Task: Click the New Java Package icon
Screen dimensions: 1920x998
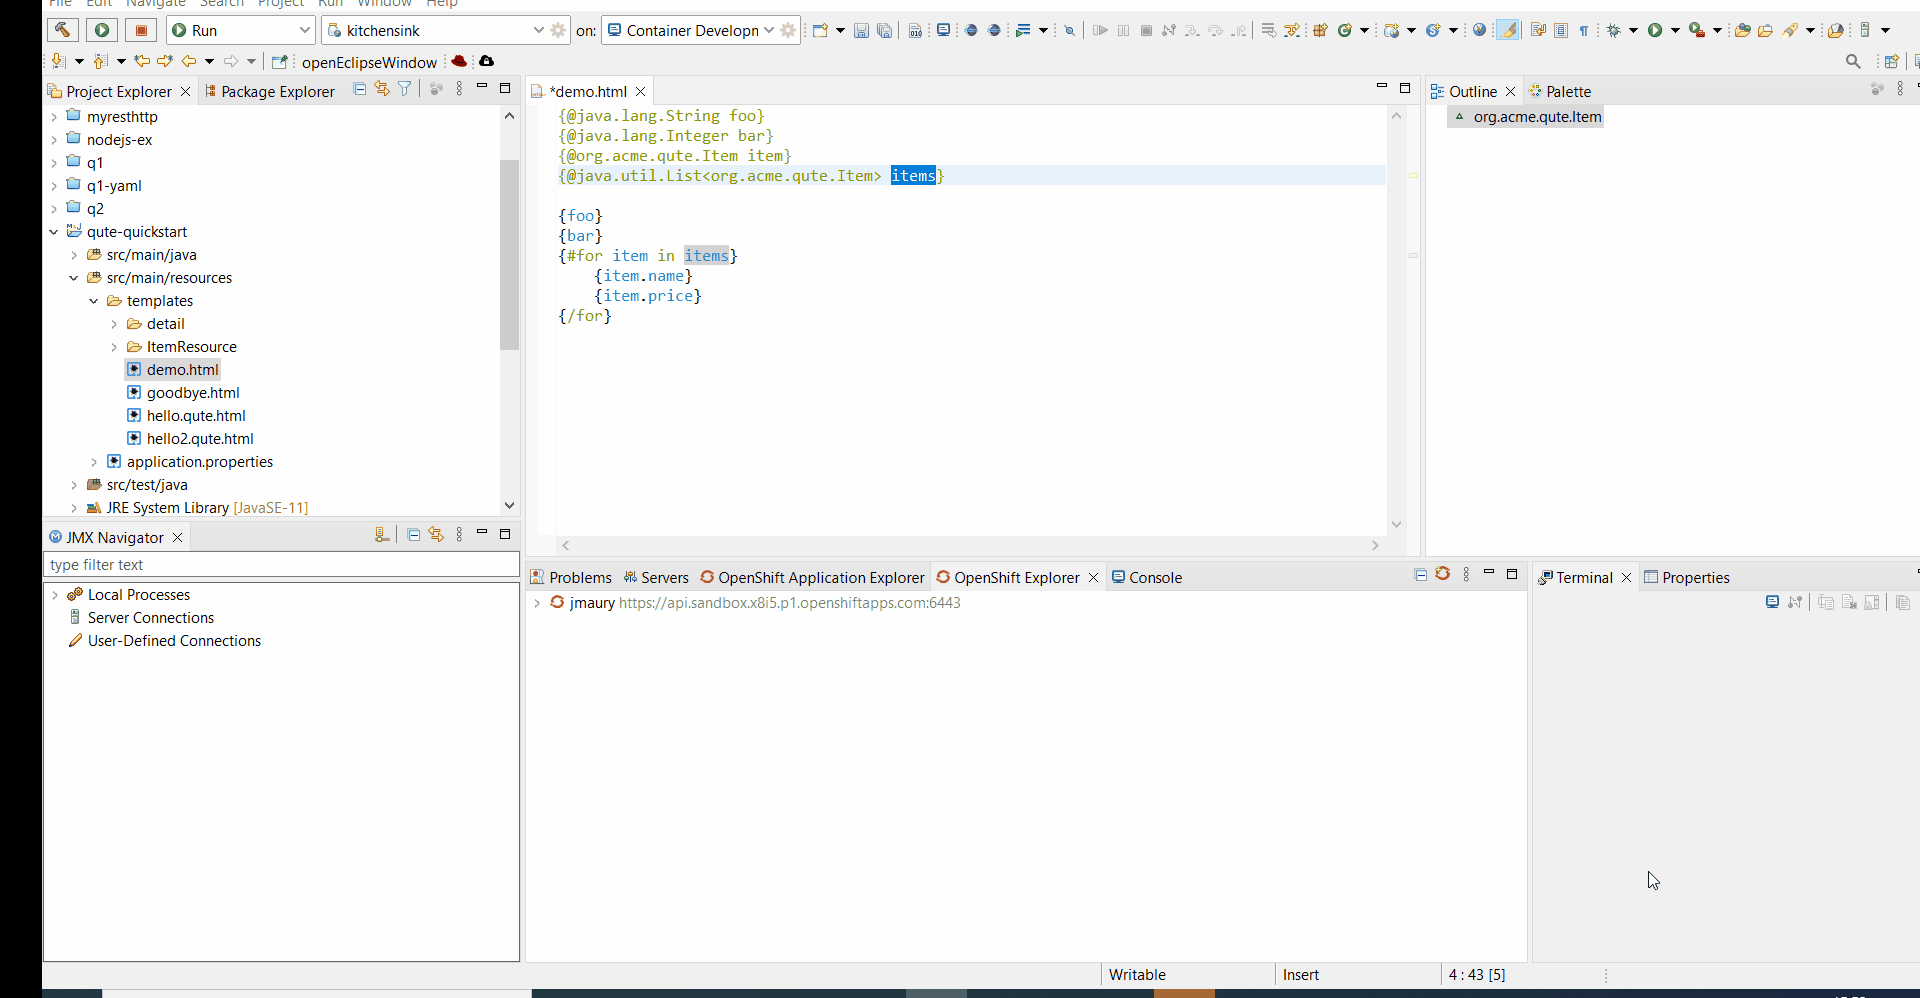Action: point(1320,31)
